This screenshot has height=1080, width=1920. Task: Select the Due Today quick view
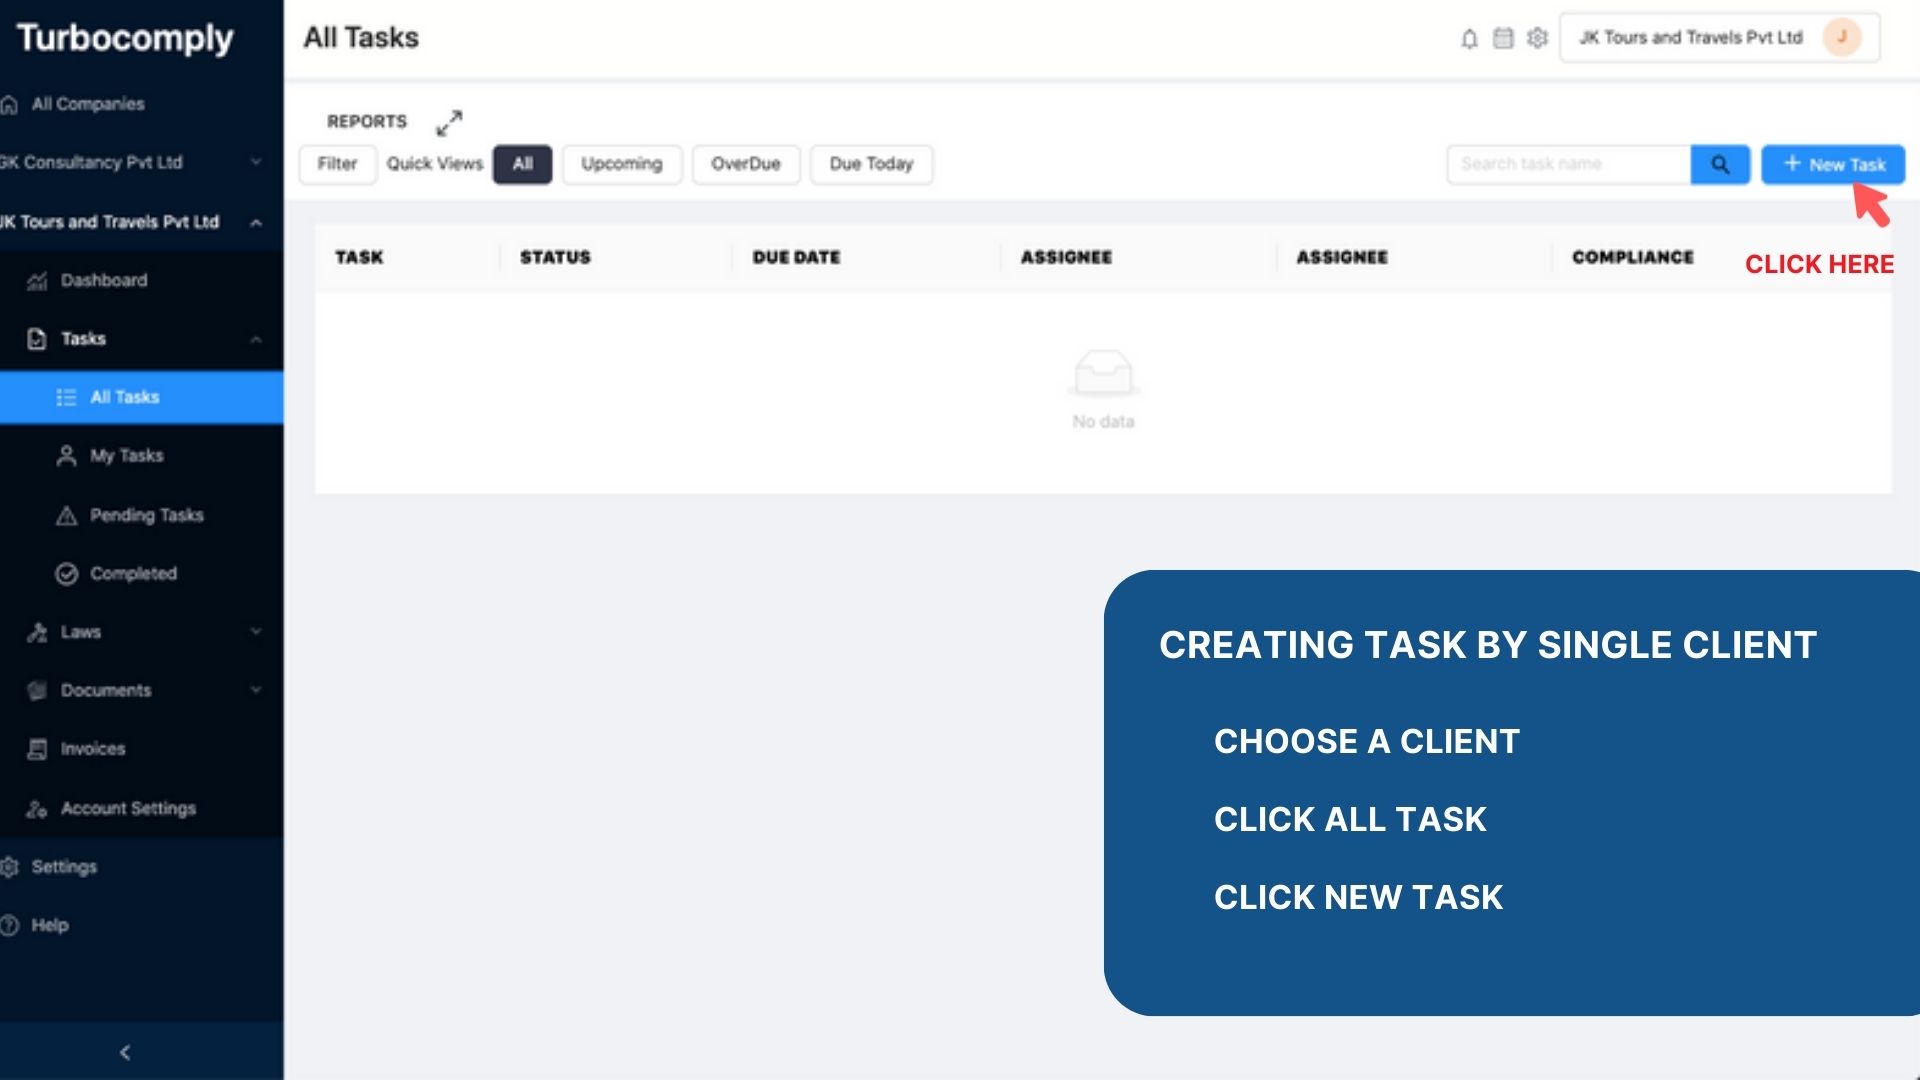point(870,164)
